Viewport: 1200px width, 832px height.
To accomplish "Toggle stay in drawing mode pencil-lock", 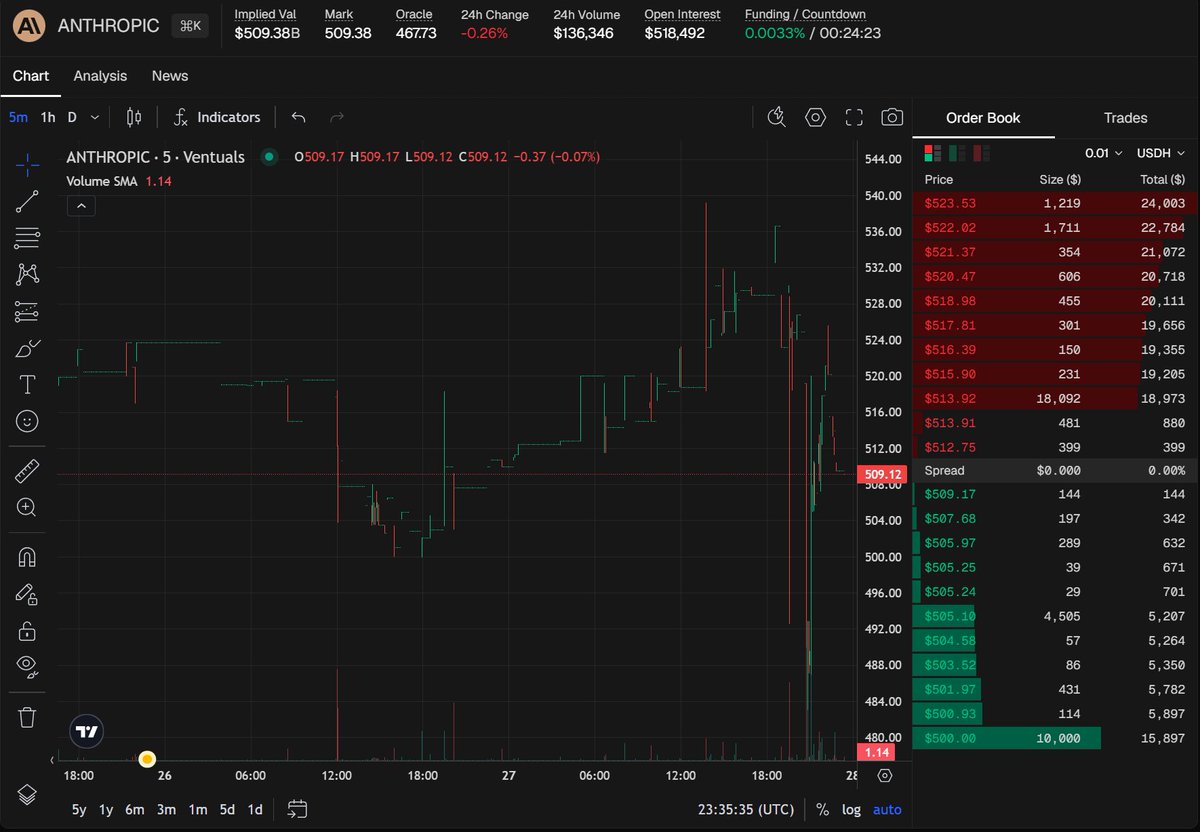I will pos(27,594).
